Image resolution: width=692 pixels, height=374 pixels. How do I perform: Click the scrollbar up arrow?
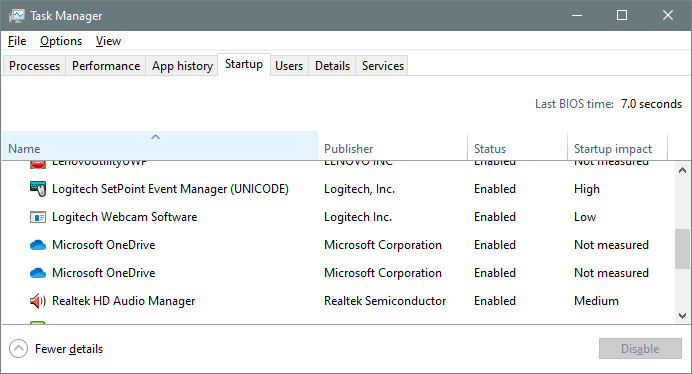(682, 170)
